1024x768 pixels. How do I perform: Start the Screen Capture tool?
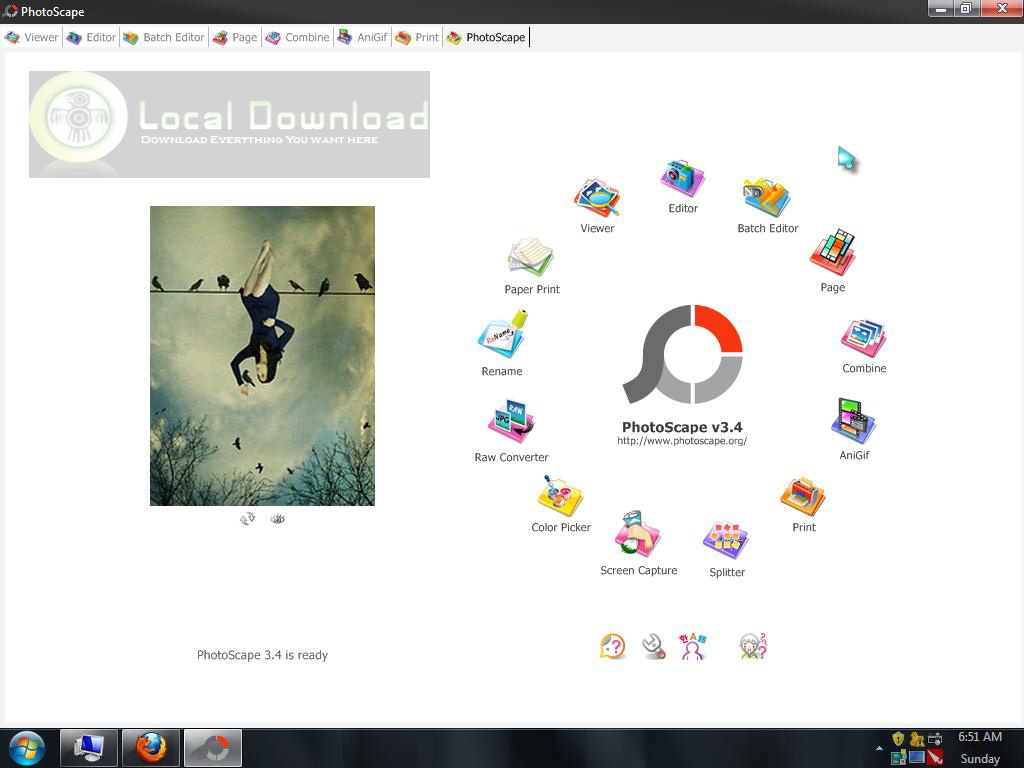(x=638, y=534)
